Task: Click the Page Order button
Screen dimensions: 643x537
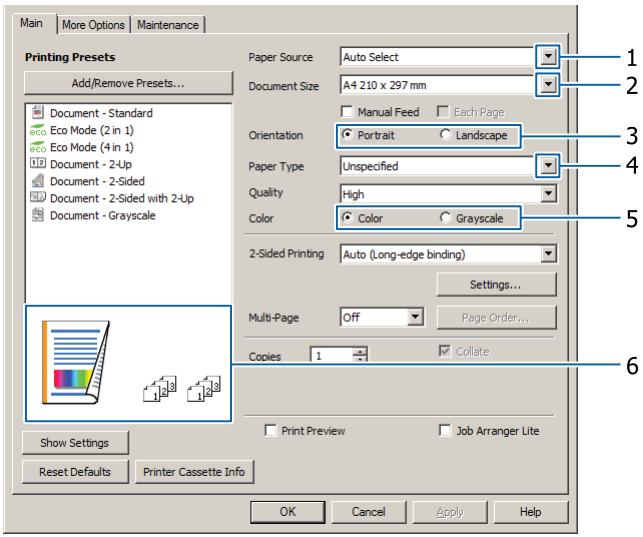Action: click(497, 317)
